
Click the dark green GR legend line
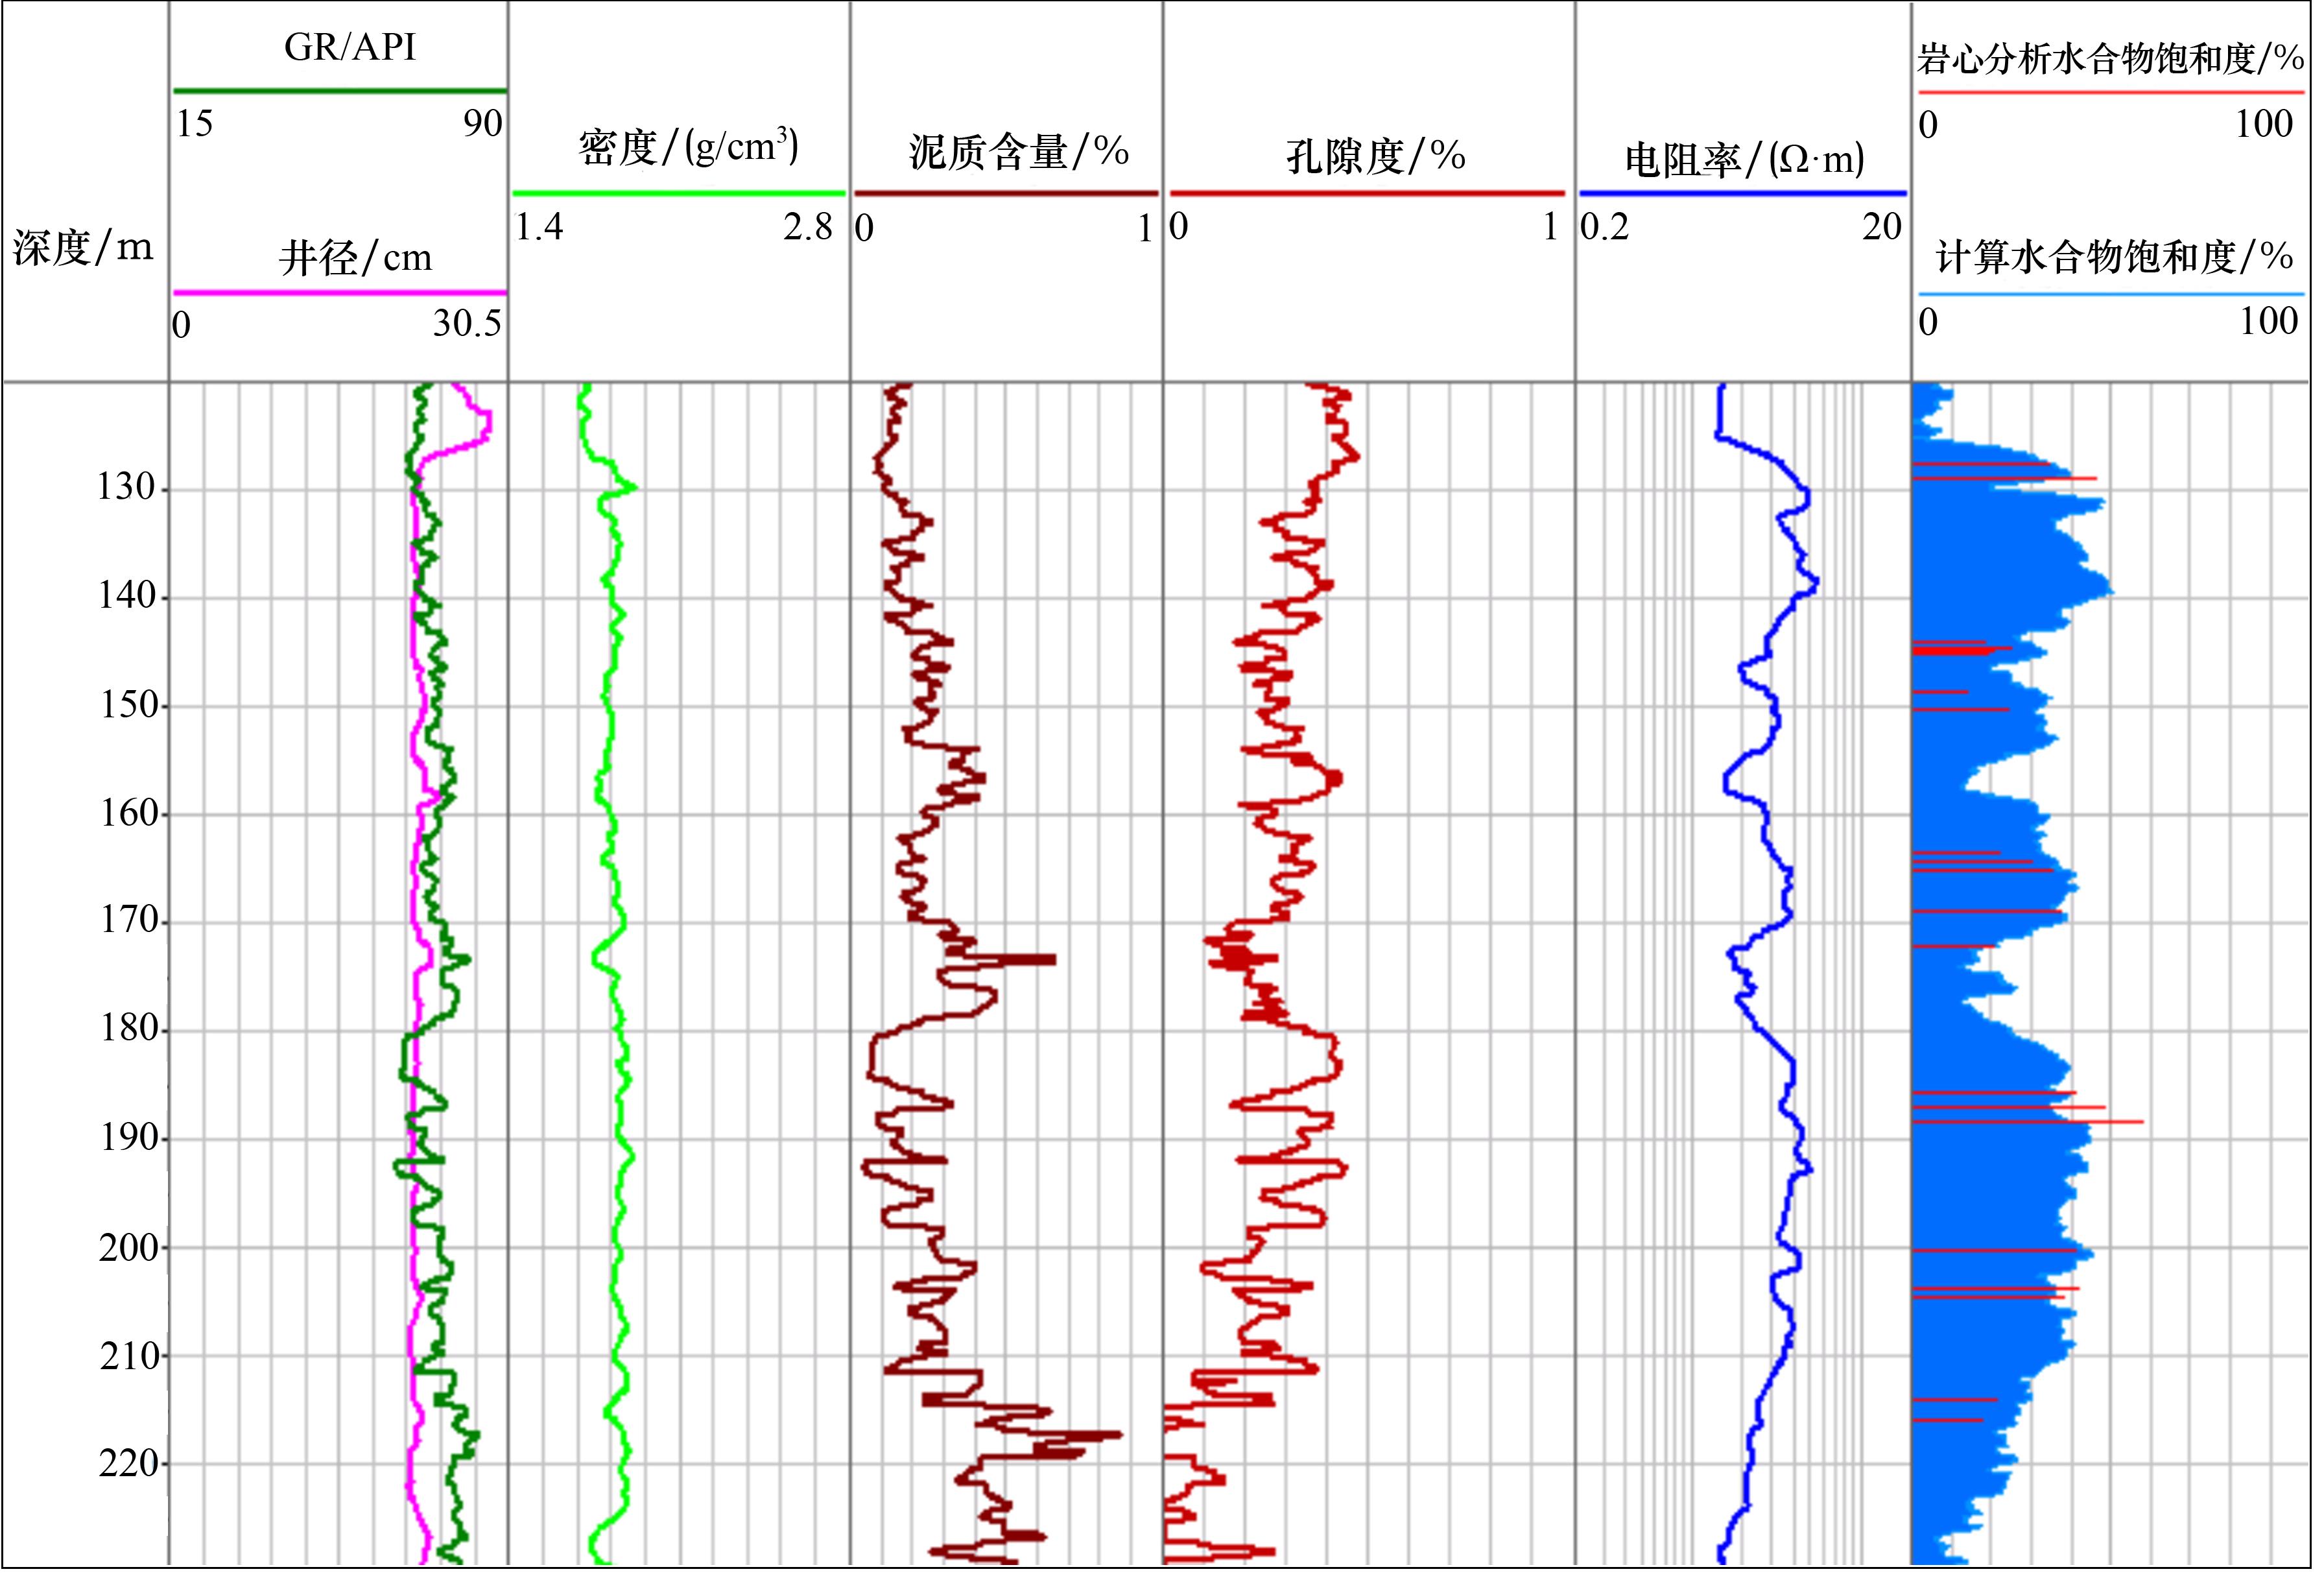pos(340,91)
